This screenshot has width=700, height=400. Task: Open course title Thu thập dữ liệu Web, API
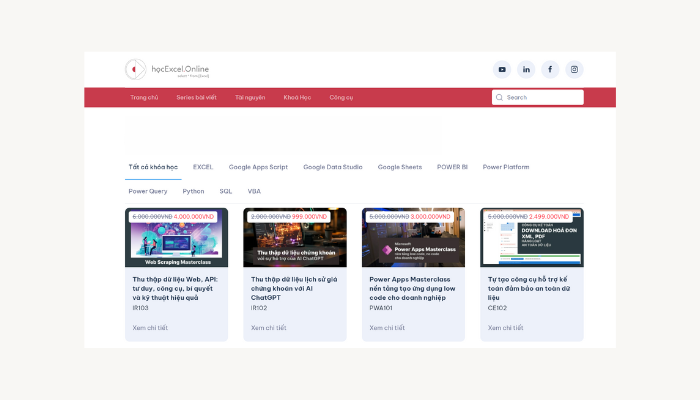pos(175,288)
